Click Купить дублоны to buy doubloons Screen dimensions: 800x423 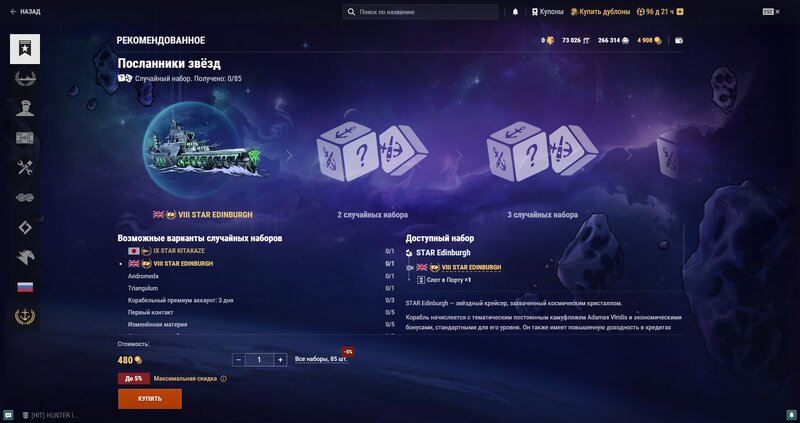tap(600, 12)
